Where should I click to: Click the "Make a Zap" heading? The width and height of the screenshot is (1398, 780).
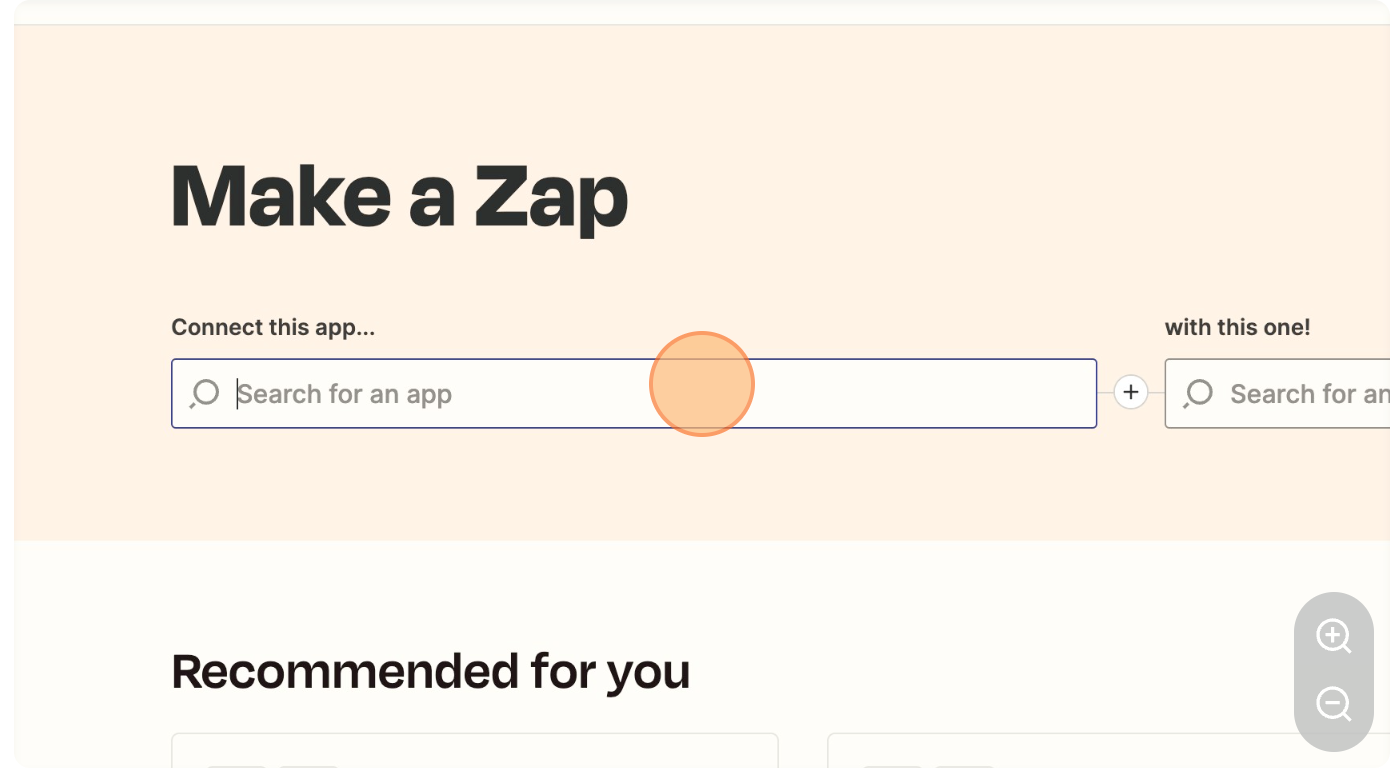click(399, 196)
